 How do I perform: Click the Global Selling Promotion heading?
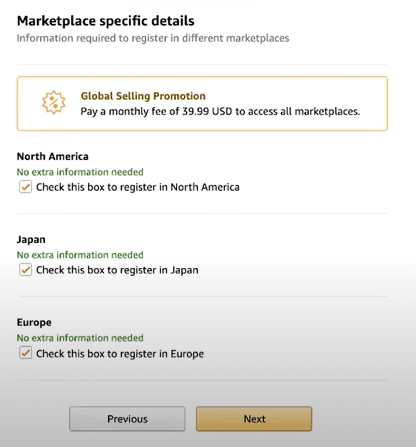tap(143, 96)
